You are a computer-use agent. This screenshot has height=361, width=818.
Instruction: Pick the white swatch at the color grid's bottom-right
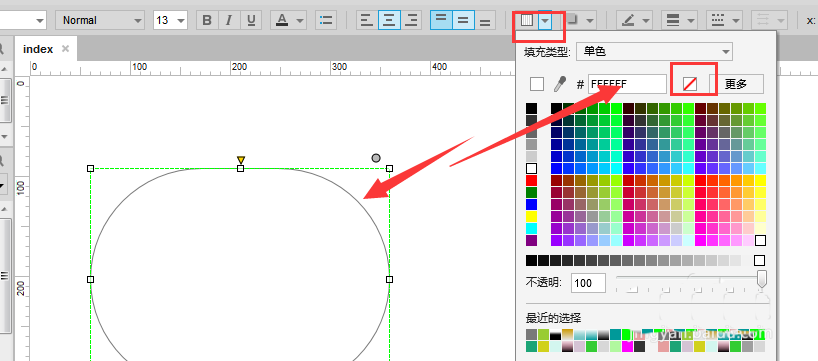761,240
